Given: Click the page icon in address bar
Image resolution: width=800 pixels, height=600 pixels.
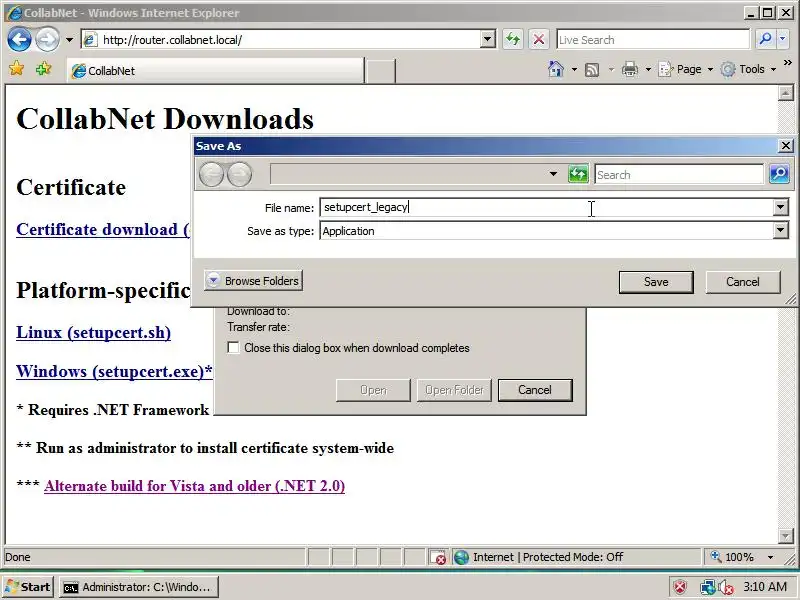Looking at the screenshot, I should pyautogui.click(x=90, y=39).
